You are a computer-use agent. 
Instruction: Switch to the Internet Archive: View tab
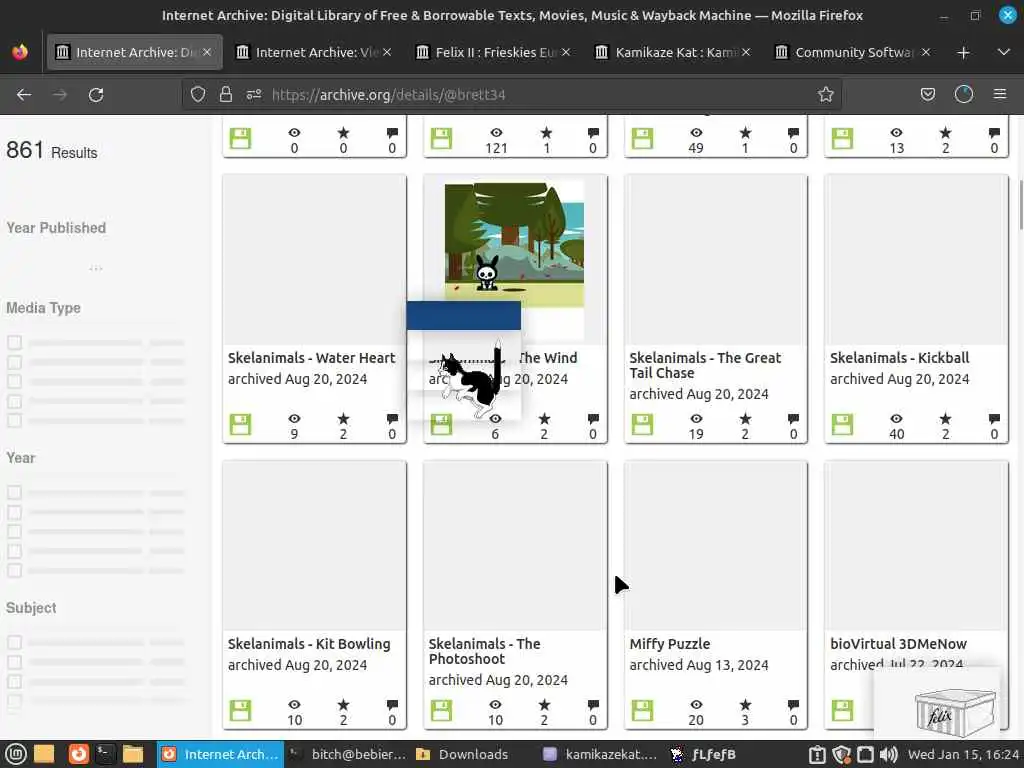pos(313,52)
